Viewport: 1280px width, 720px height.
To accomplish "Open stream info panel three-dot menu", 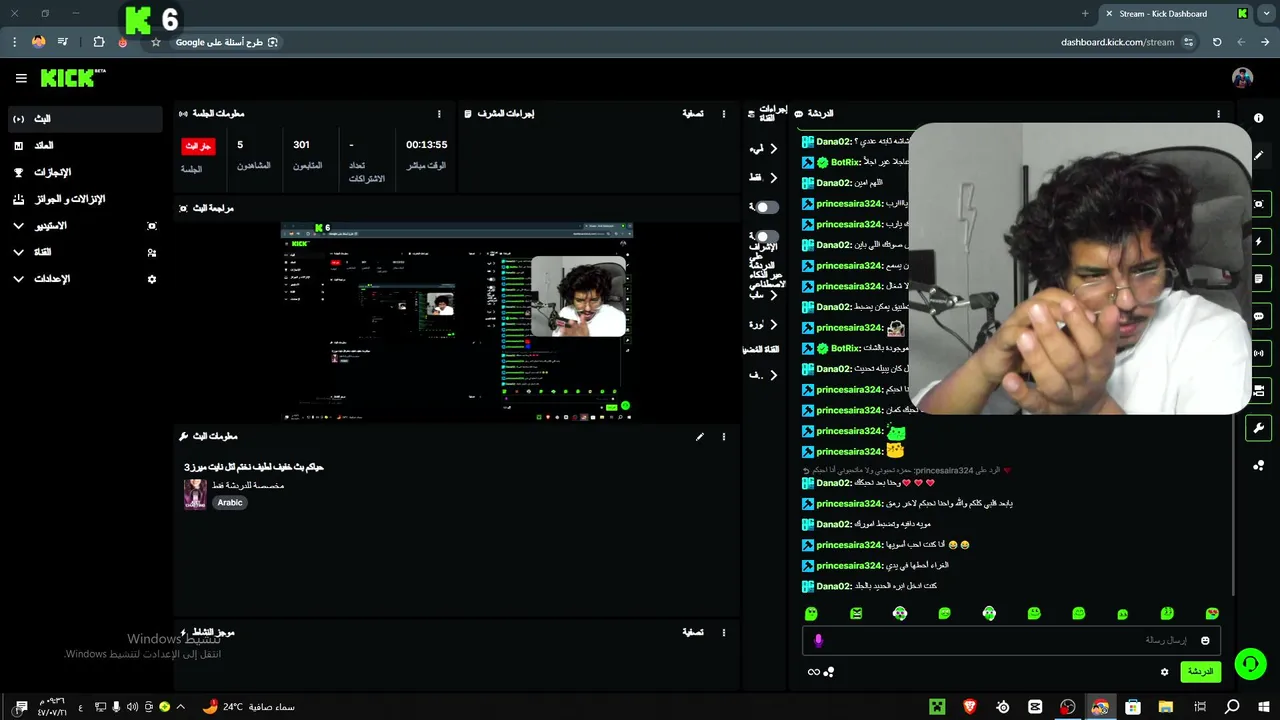I will click(724, 437).
